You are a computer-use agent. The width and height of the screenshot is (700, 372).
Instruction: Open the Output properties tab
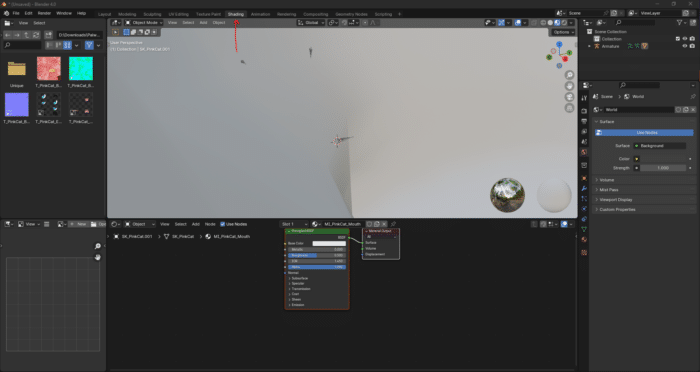pos(584,121)
